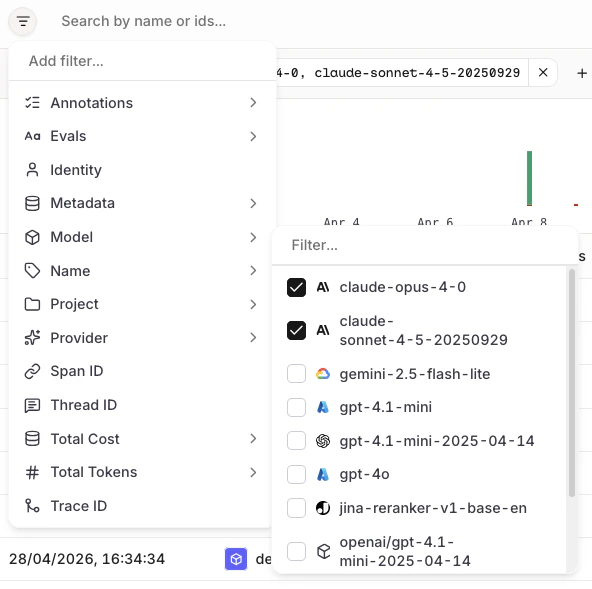This screenshot has height=589, width=592.
Task: Check the gemini-2.5-flash-lite checkbox
Action: click(x=296, y=374)
